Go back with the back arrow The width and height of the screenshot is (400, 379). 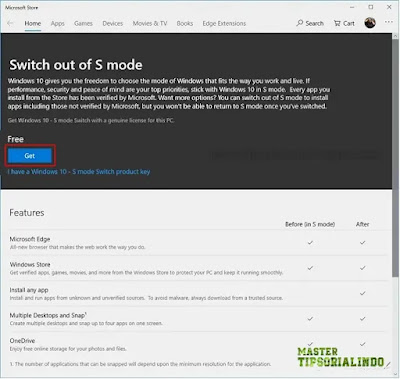pyautogui.click(x=10, y=23)
